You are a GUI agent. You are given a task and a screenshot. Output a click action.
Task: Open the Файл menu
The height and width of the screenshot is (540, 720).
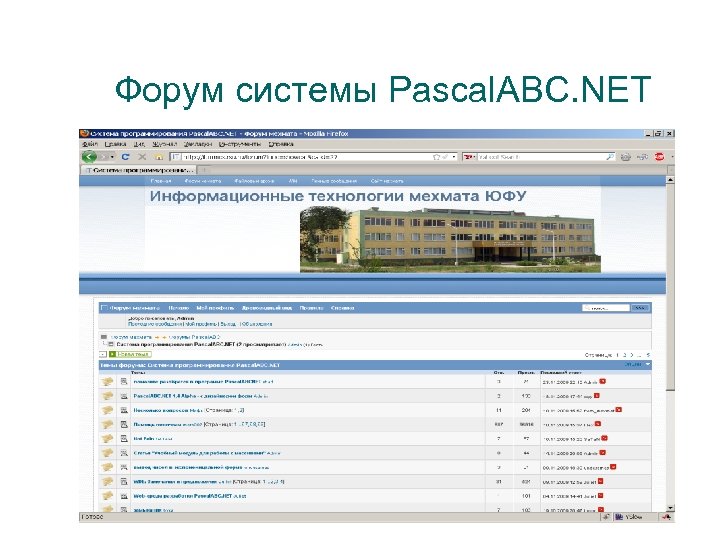[x=90, y=144]
